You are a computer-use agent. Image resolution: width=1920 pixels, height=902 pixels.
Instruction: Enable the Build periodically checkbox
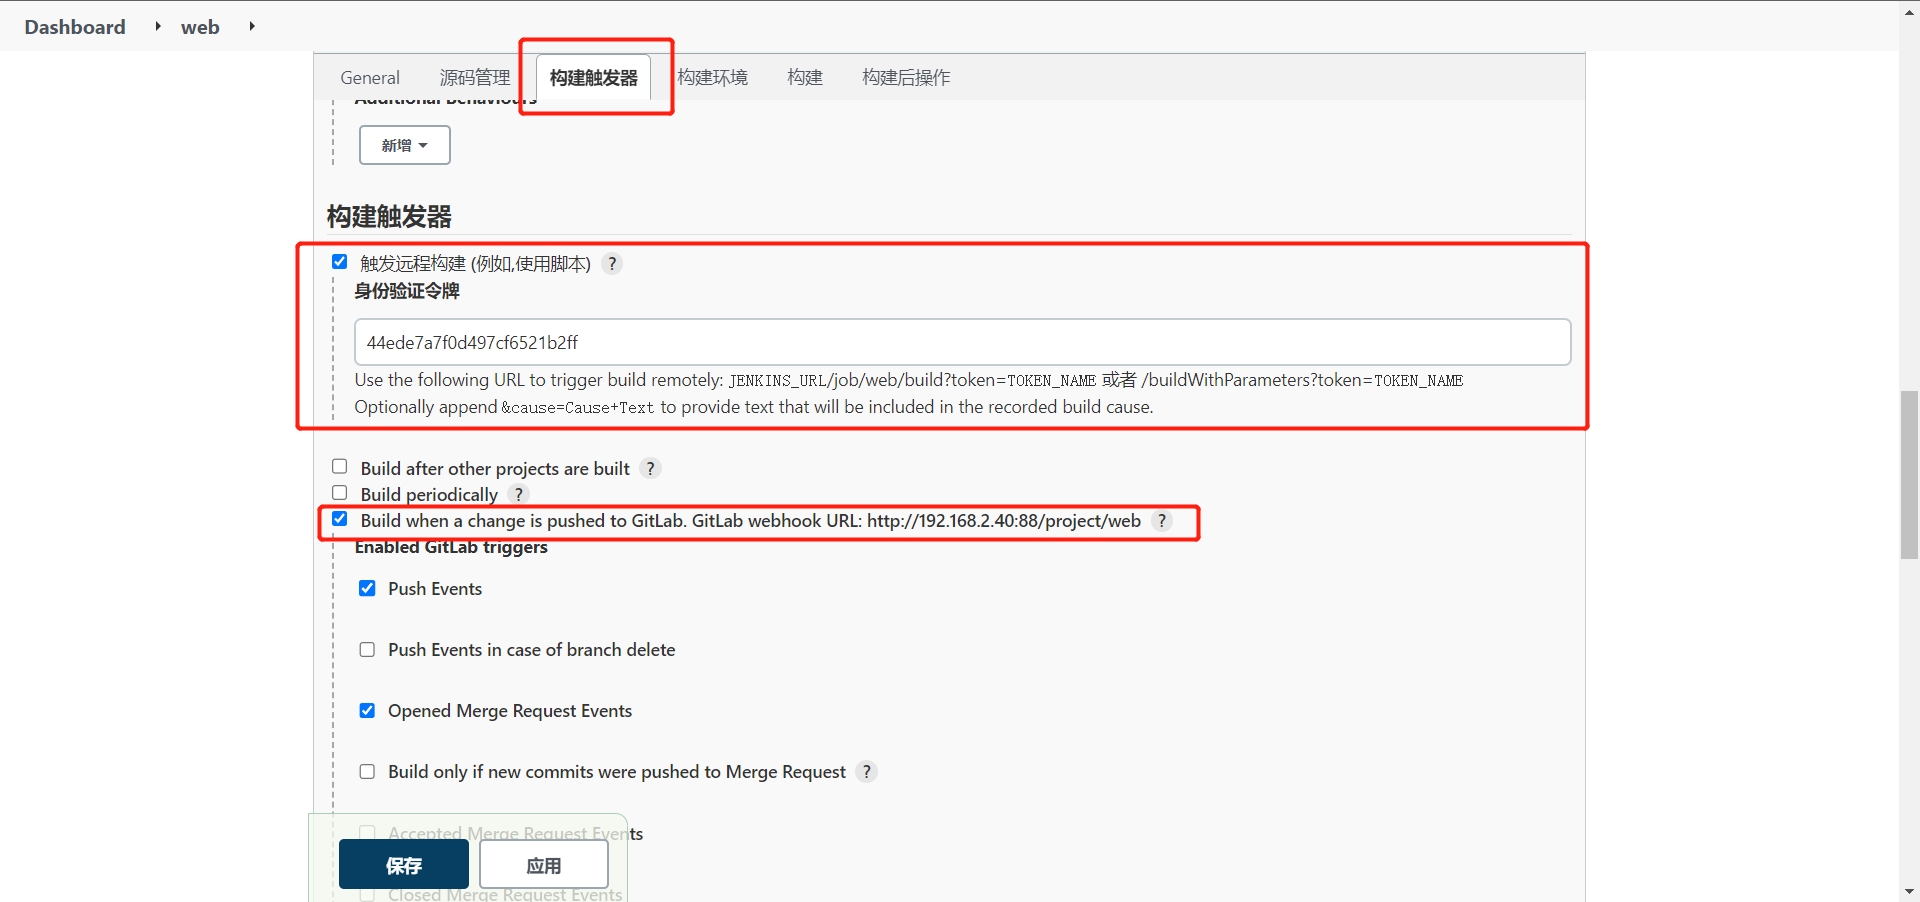[340, 493]
